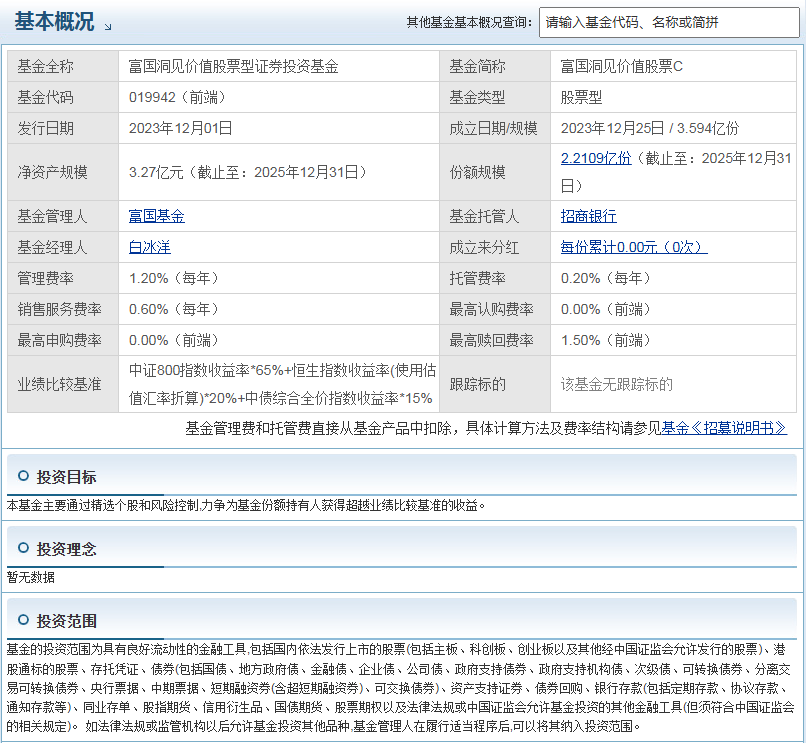Click the 最高赎回费率 value 1.50%（前端）
Image resolution: width=806 pixels, height=743 pixels.
coord(606,340)
